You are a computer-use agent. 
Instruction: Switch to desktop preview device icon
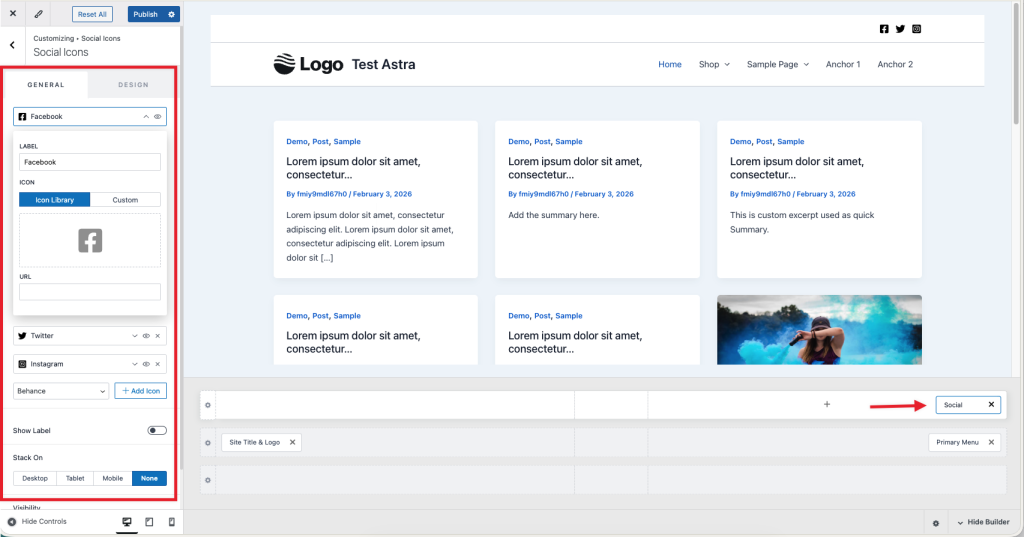127,522
